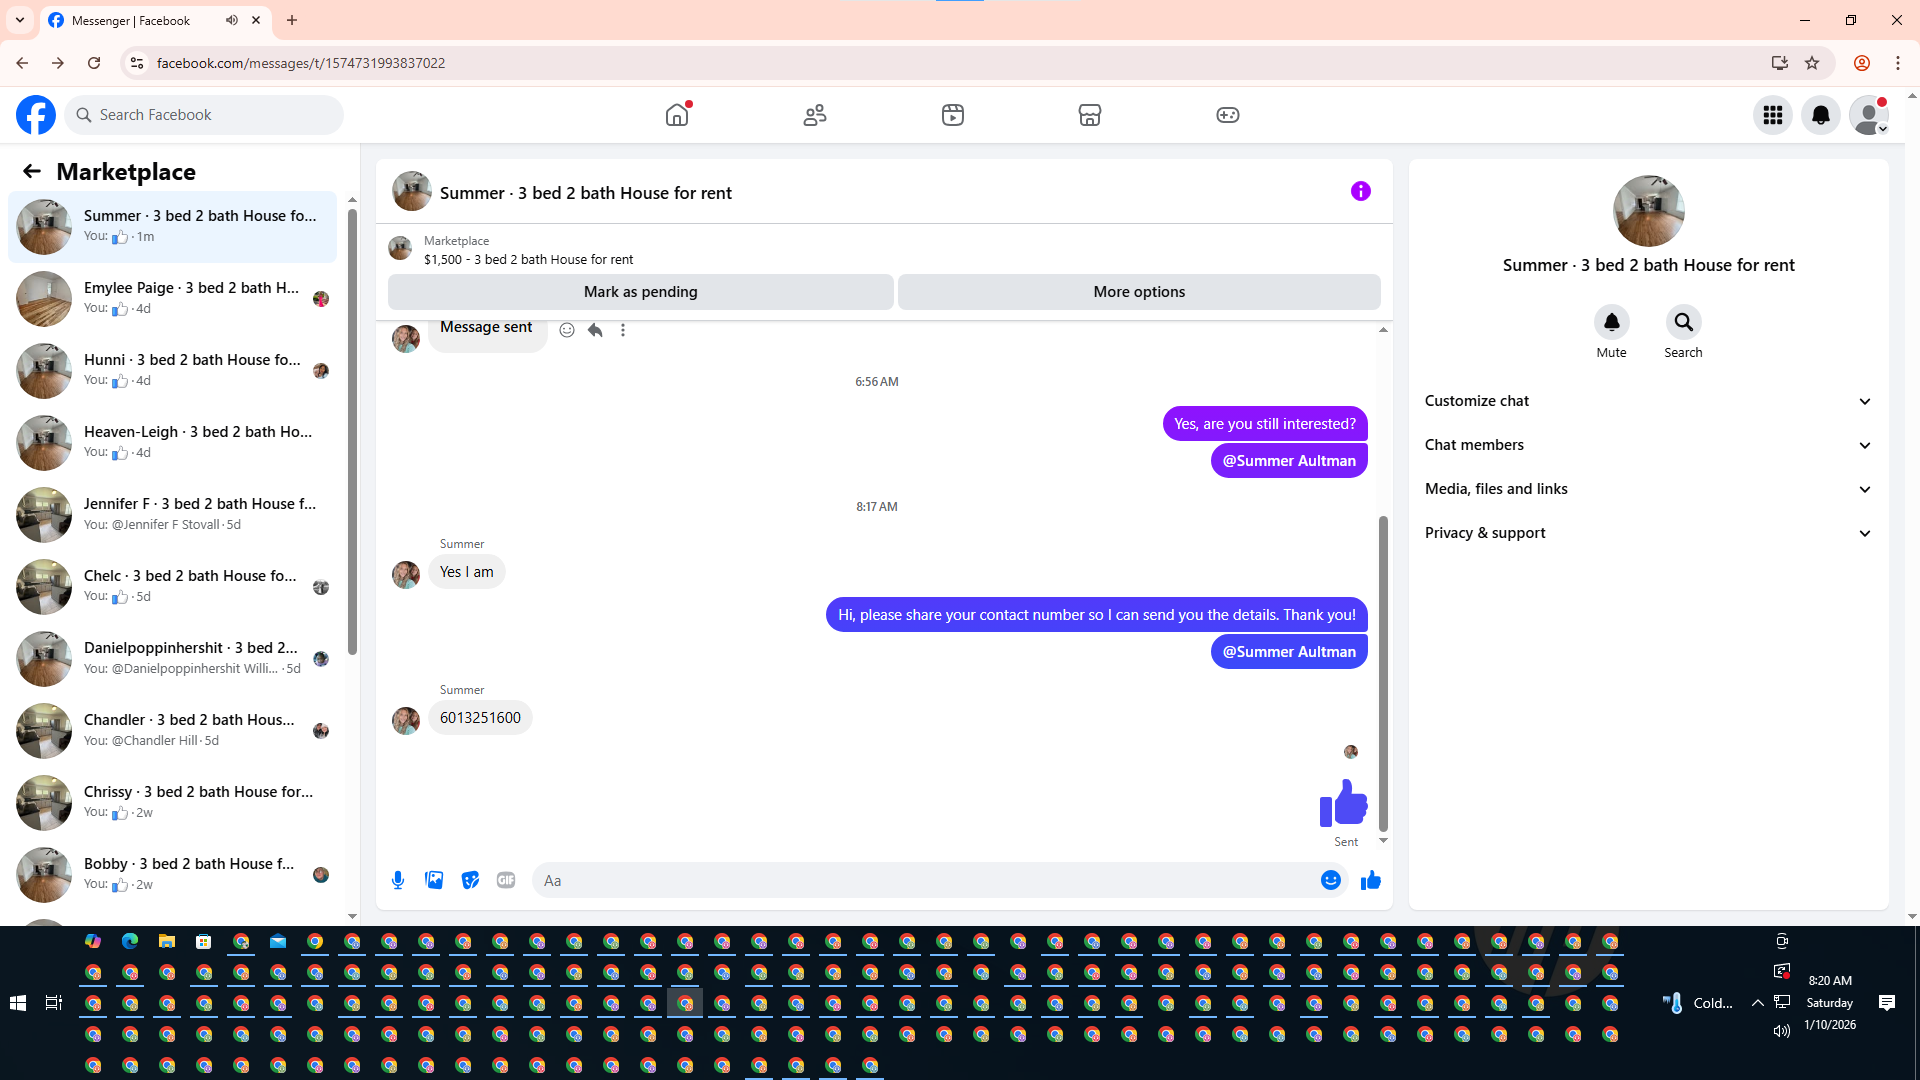The height and width of the screenshot is (1080, 1920).
Task: Open the Facebook menu grid icon
Action: tap(1773, 115)
